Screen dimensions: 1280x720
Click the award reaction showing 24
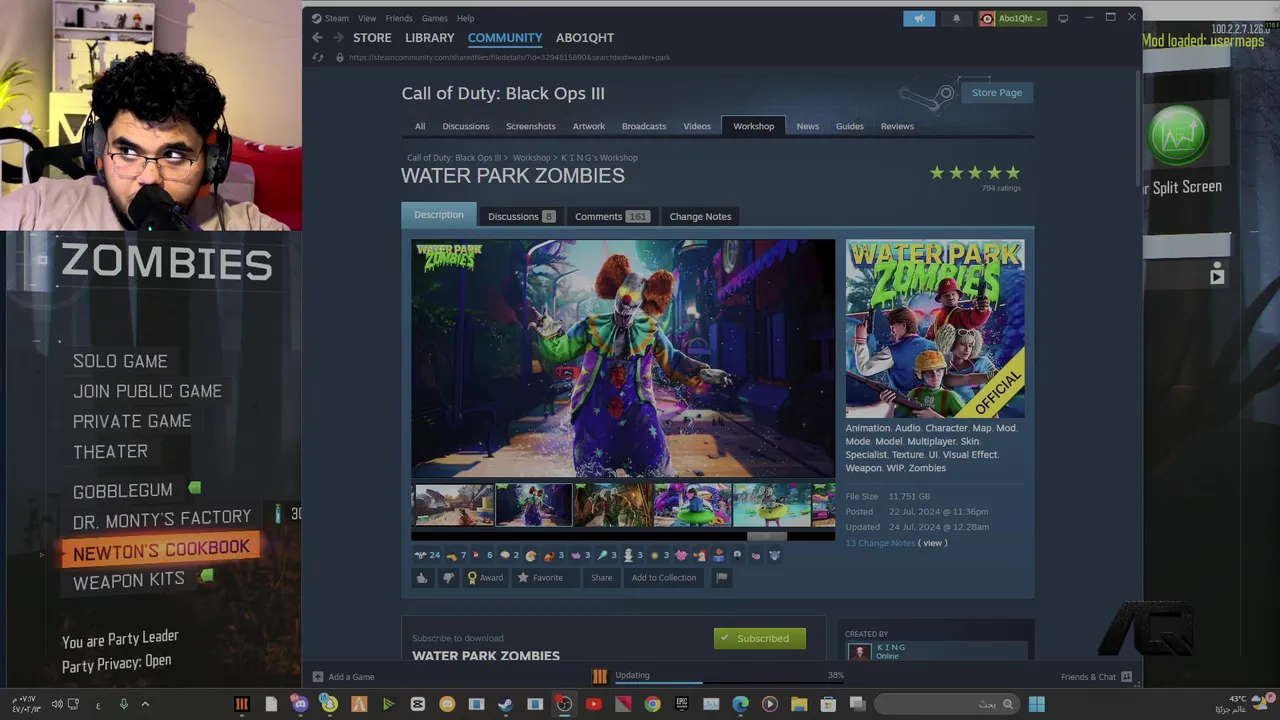click(427, 555)
